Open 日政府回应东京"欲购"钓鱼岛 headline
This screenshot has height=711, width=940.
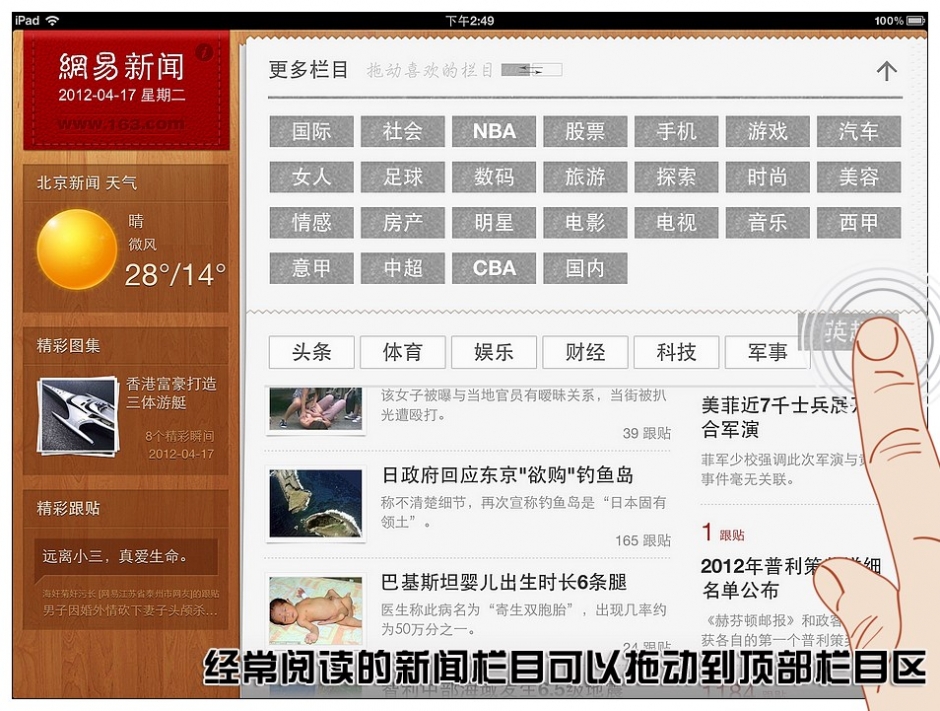point(508,475)
